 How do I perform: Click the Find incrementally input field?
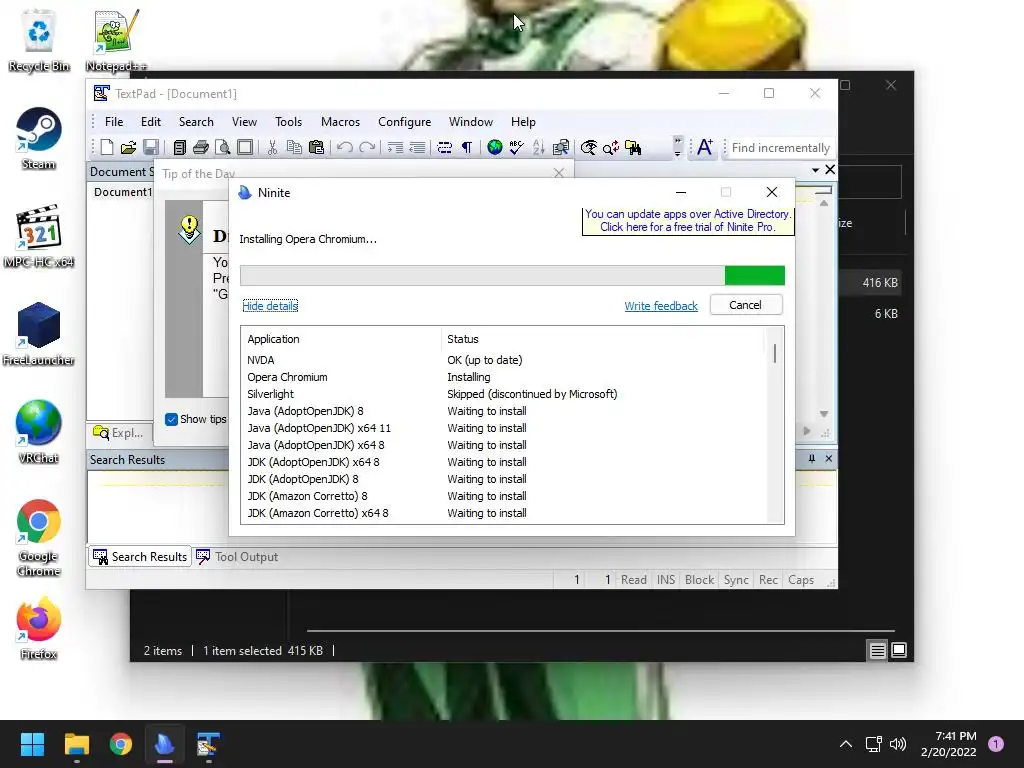pyautogui.click(x=780, y=148)
